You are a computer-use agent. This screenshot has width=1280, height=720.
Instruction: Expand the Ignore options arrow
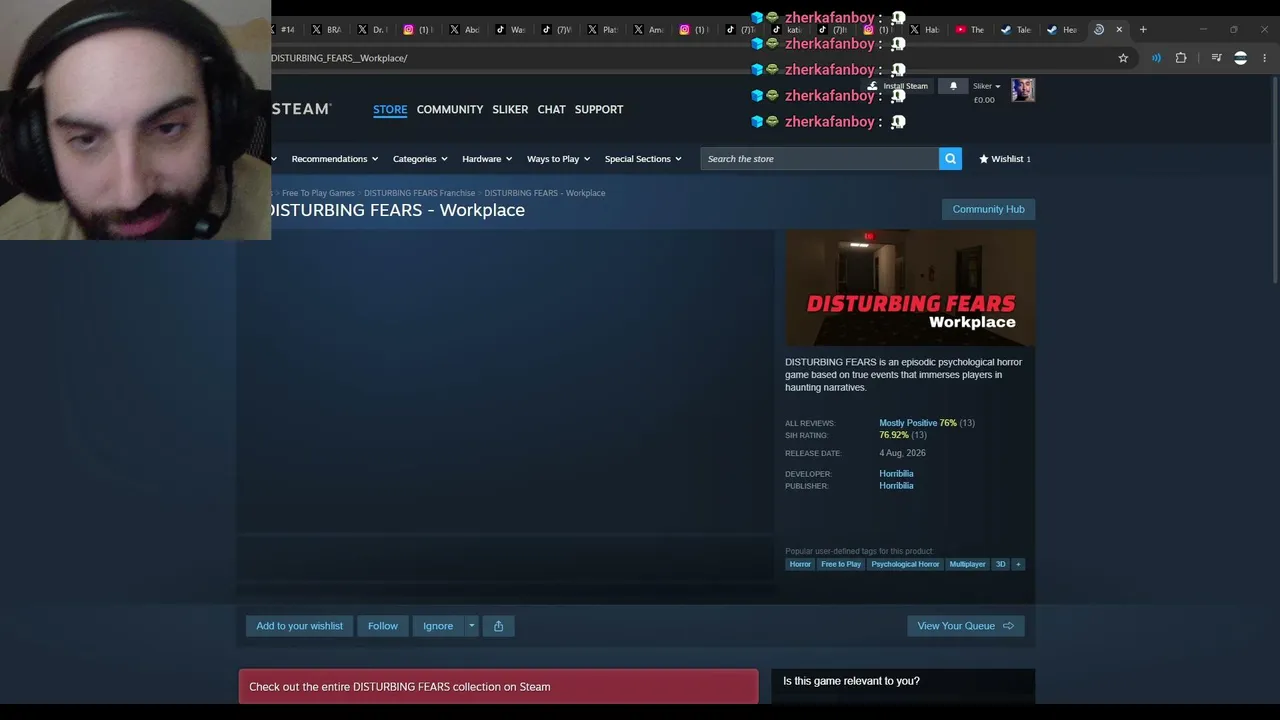point(471,626)
